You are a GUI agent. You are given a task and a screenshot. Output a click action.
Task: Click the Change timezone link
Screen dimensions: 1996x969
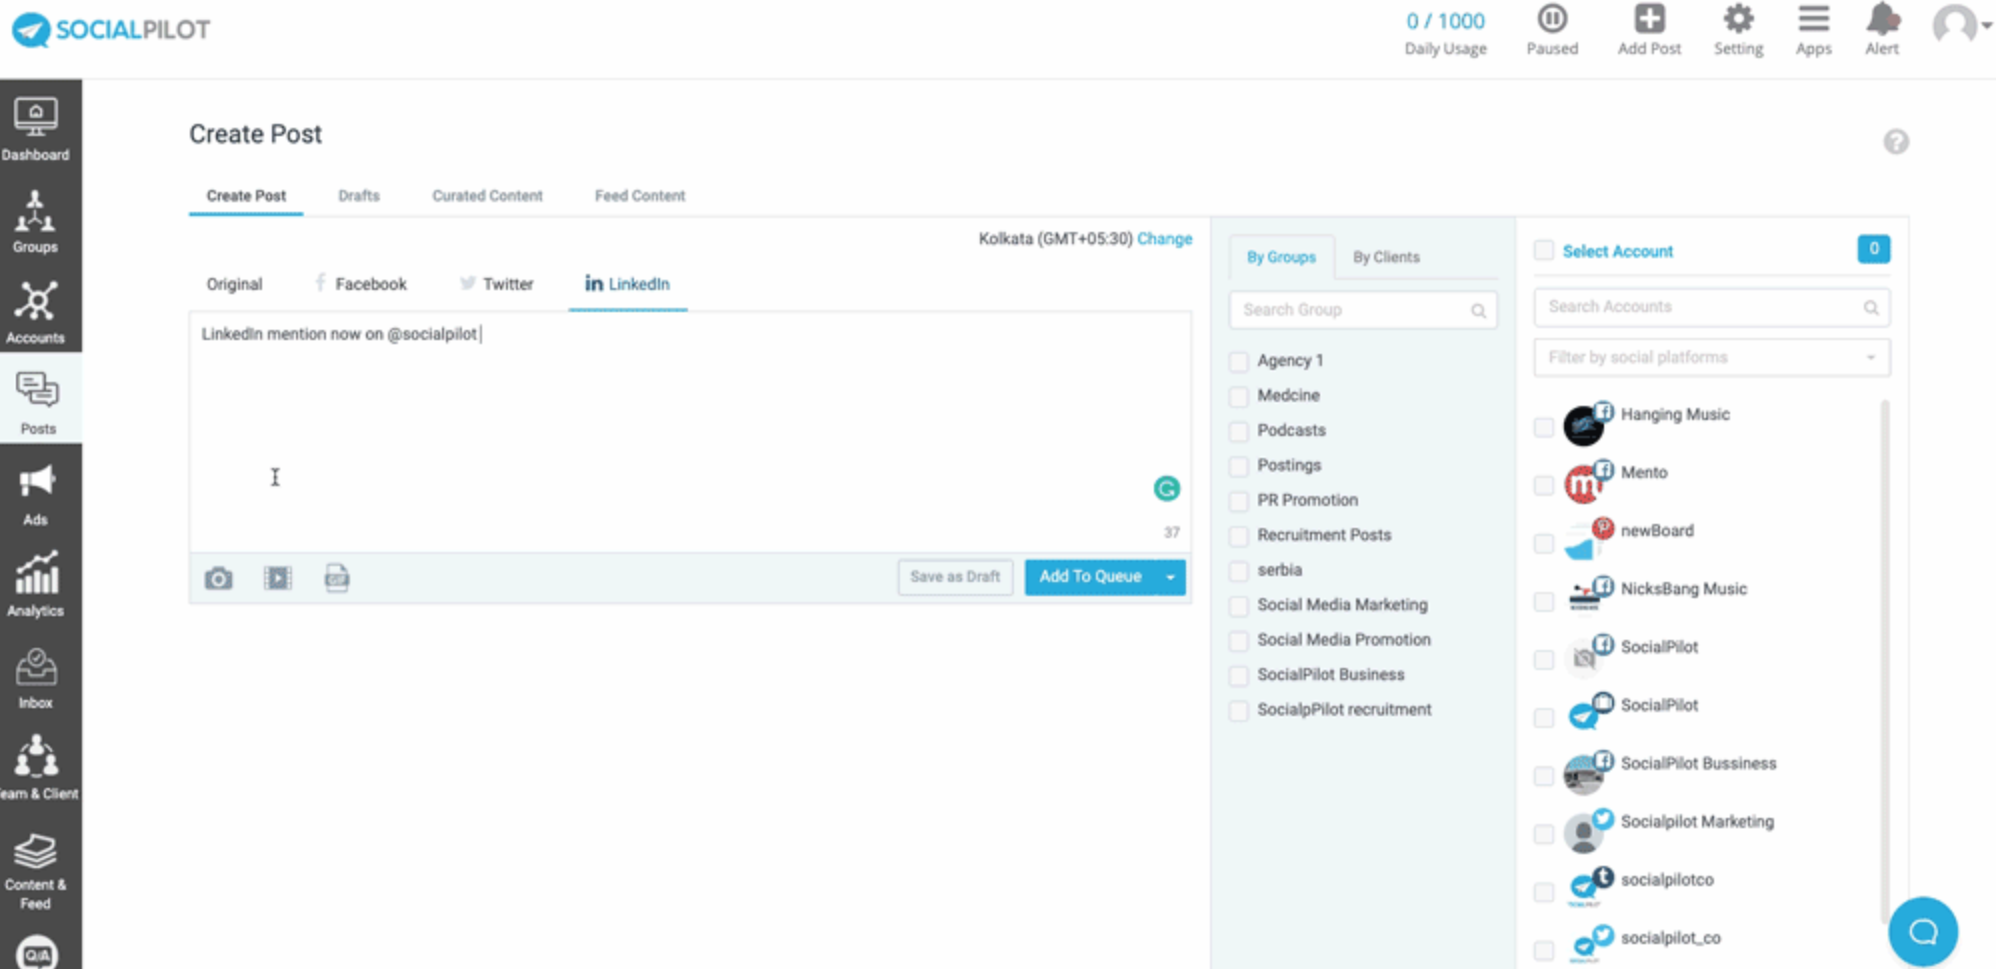click(x=1164, y=239)
